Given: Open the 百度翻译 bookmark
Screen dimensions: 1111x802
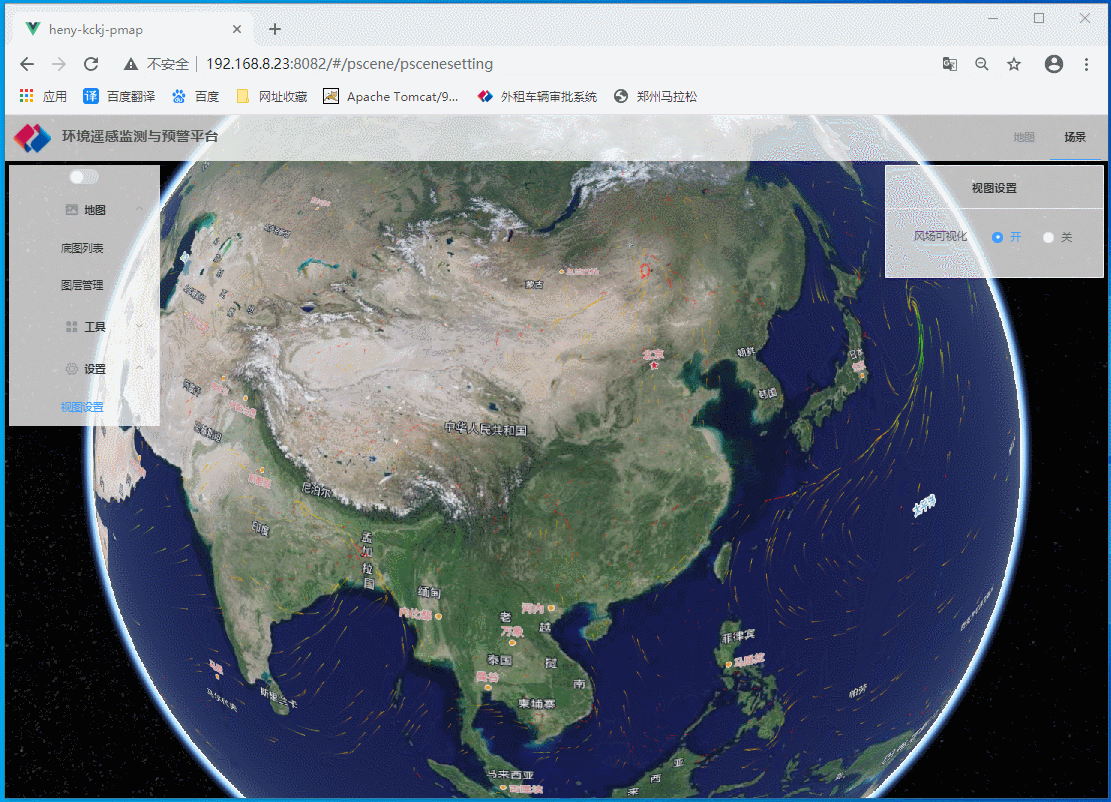Looking at the screenshot, I should 119,96.
